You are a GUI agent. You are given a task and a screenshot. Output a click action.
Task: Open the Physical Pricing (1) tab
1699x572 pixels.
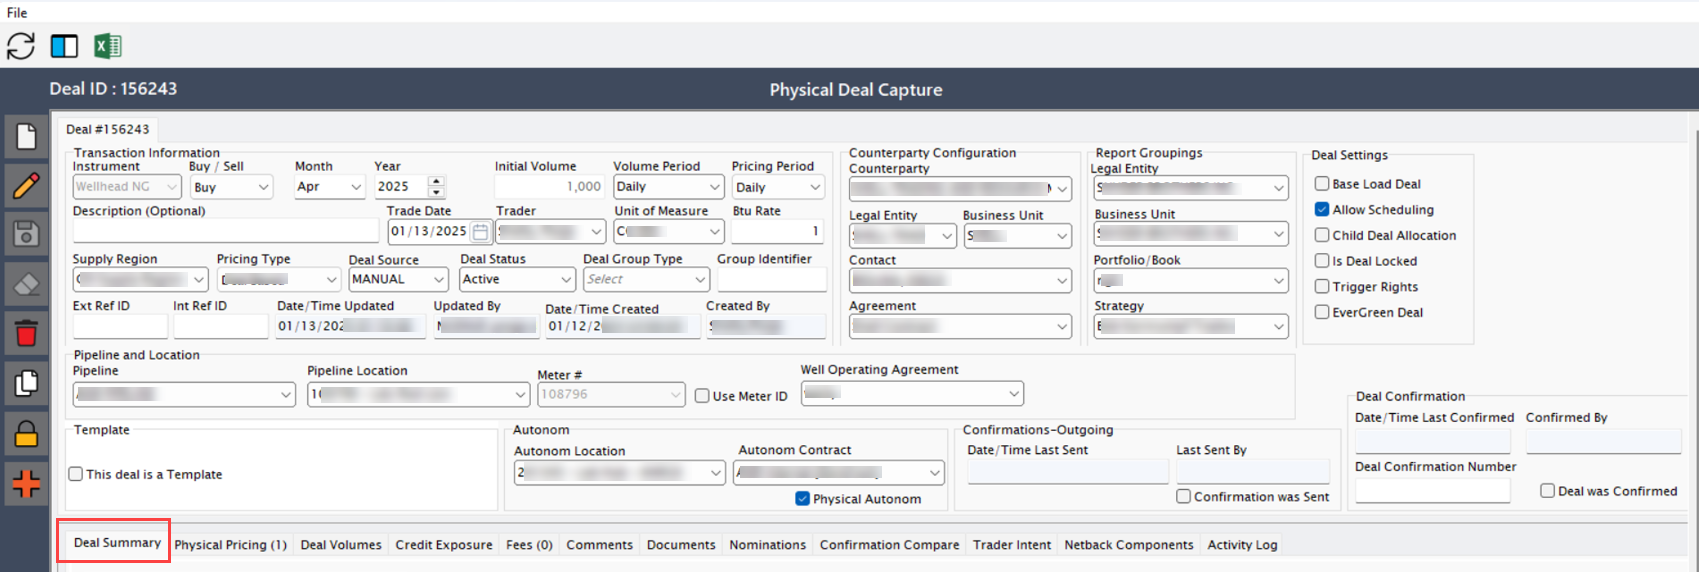231,545
